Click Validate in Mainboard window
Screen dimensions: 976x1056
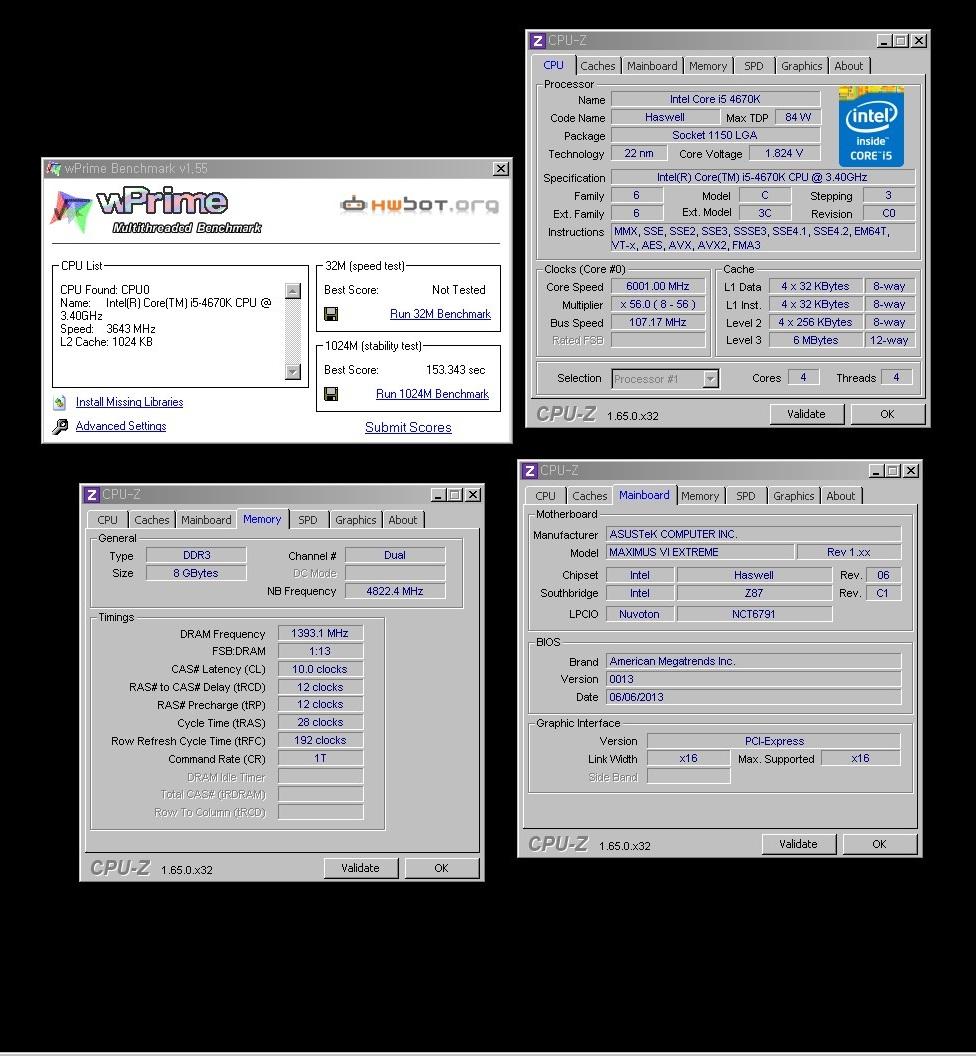798,844
